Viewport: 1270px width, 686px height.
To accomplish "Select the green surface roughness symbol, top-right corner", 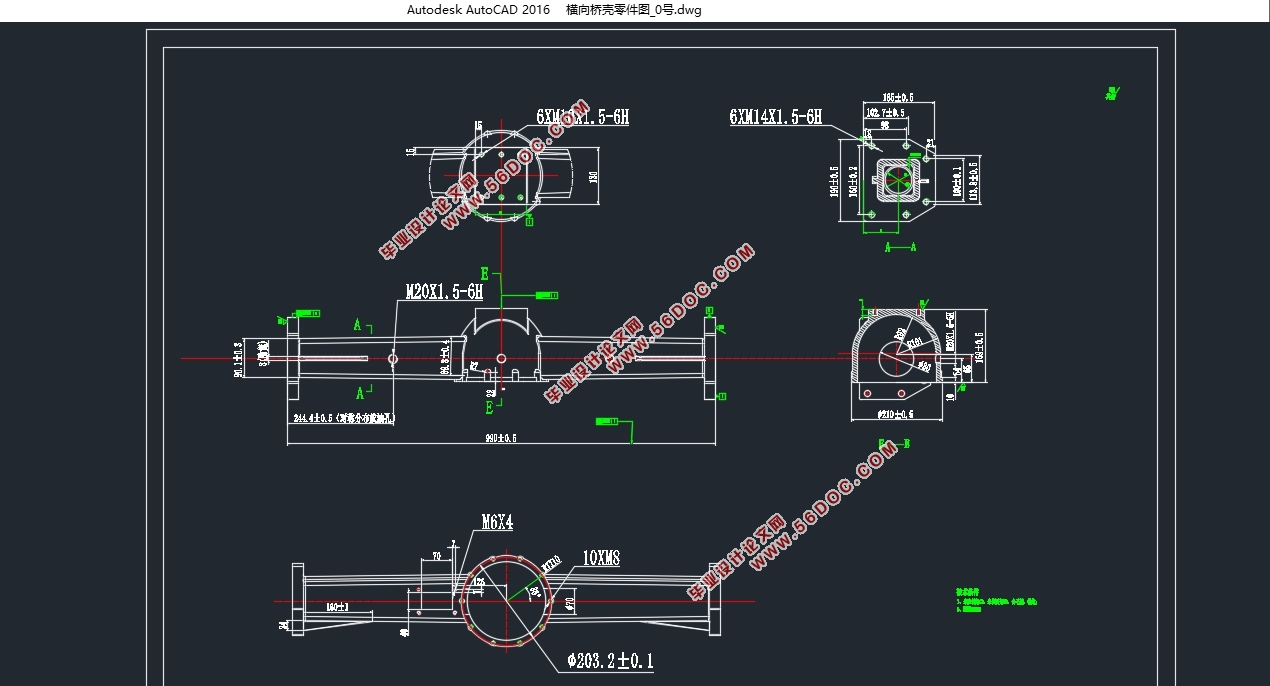I will [1112, 94].
